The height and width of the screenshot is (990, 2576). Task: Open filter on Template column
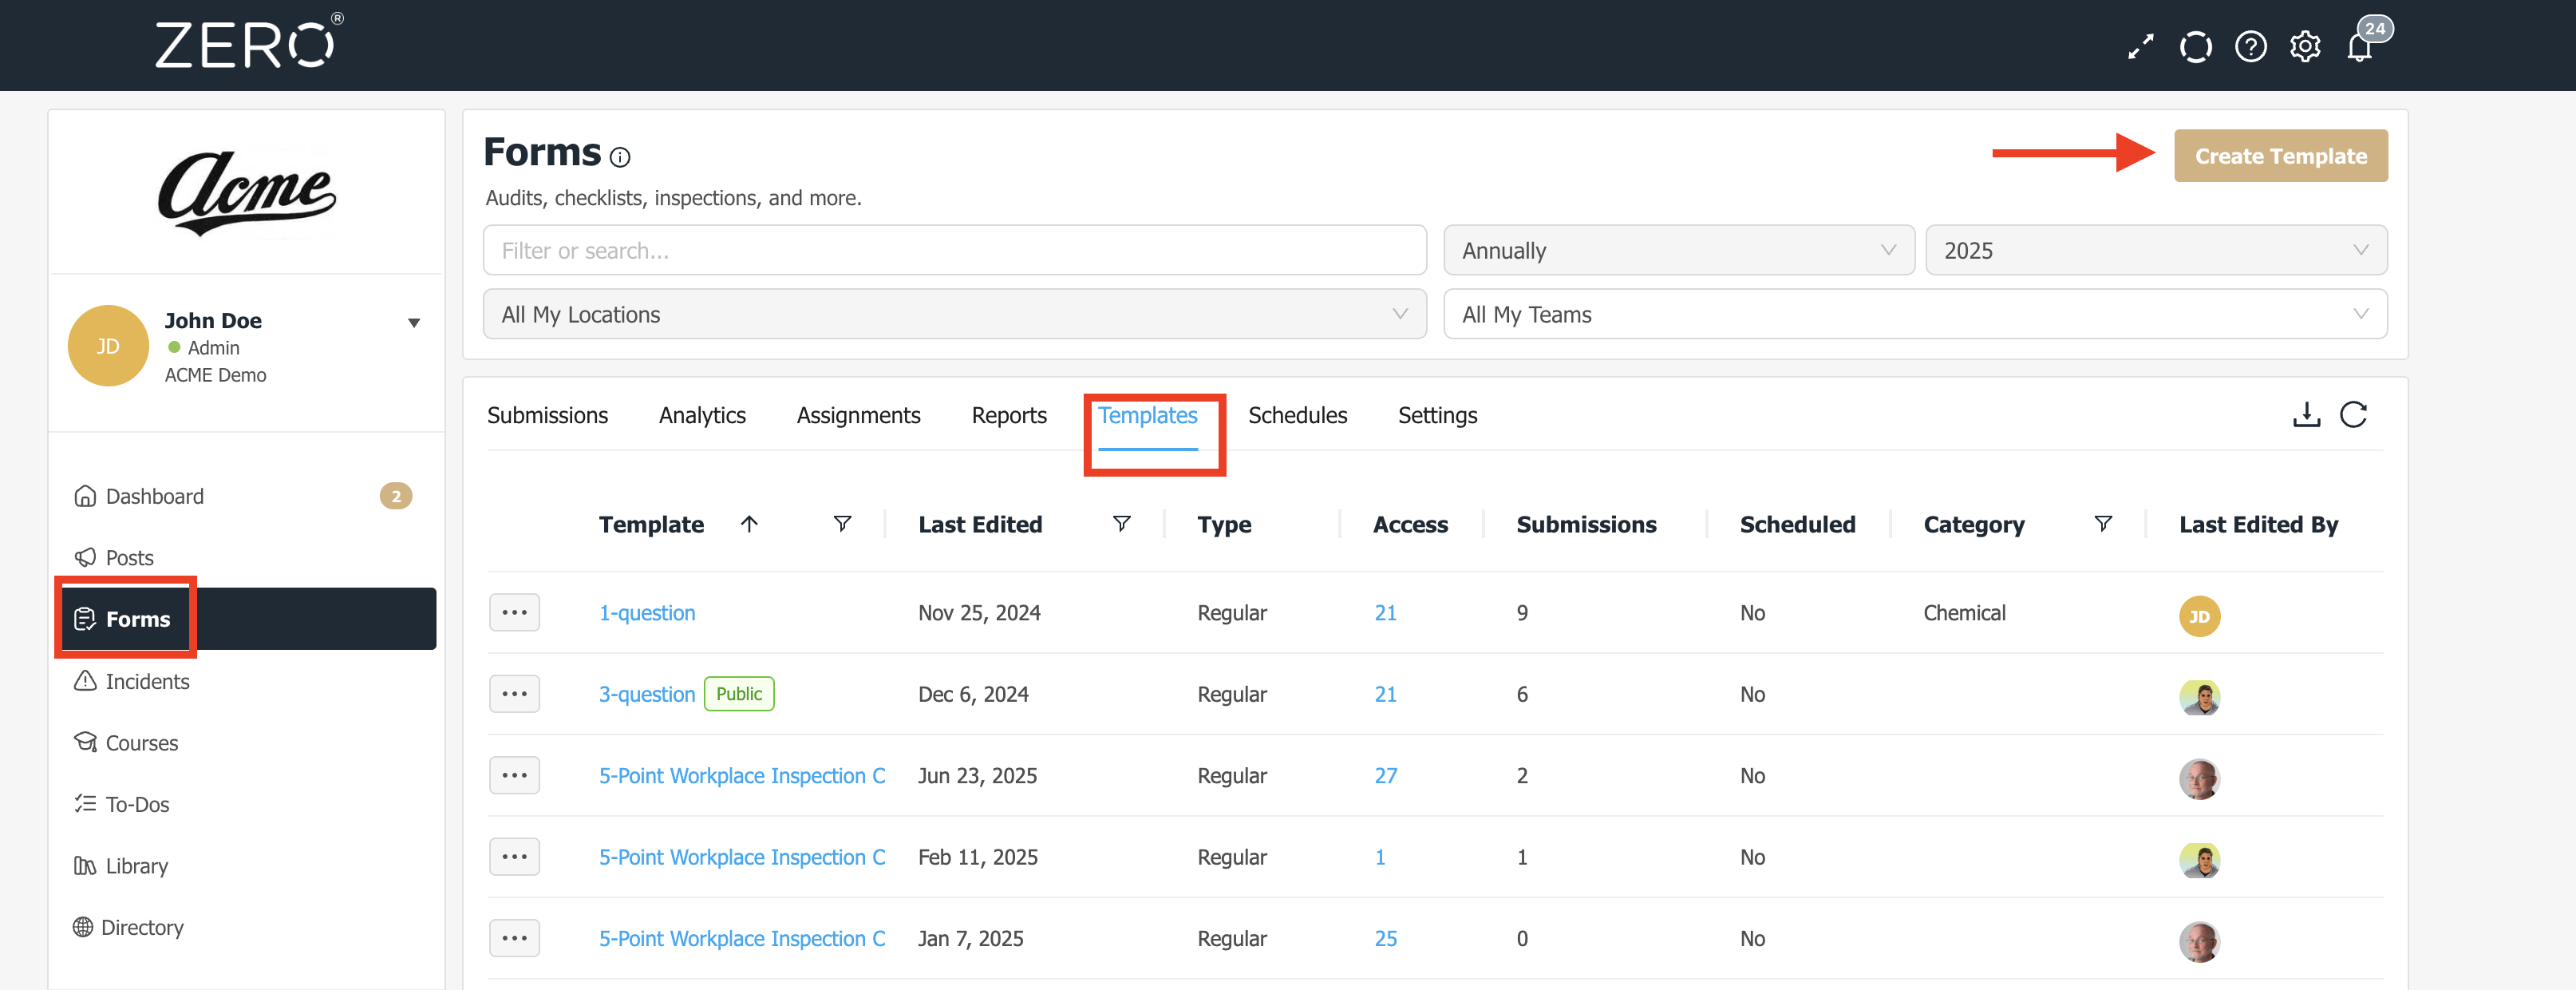click(842, 524)
